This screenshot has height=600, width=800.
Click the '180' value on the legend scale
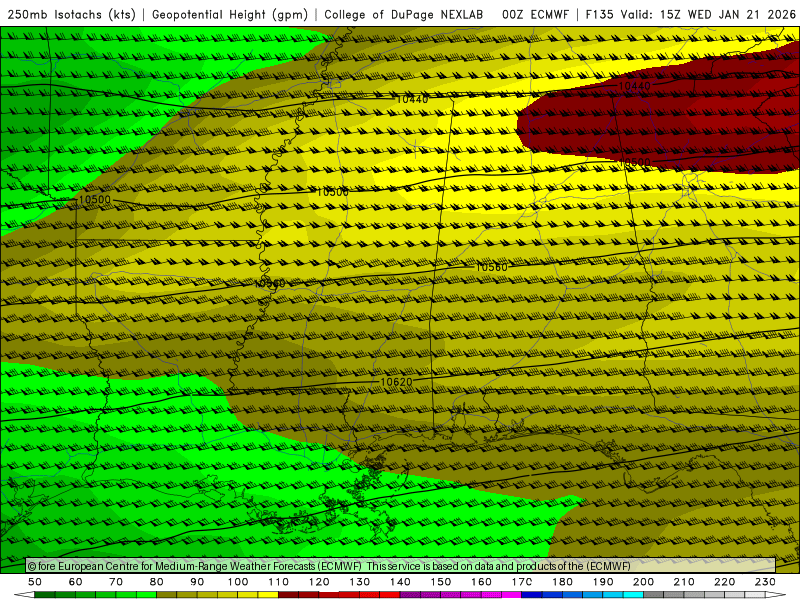pos(562,582)
